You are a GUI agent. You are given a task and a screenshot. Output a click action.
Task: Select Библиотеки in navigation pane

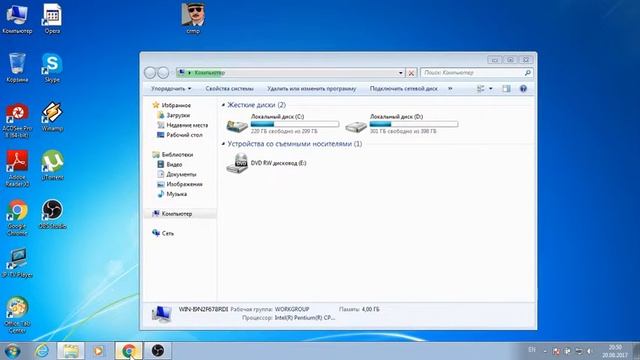pos(177,154)
